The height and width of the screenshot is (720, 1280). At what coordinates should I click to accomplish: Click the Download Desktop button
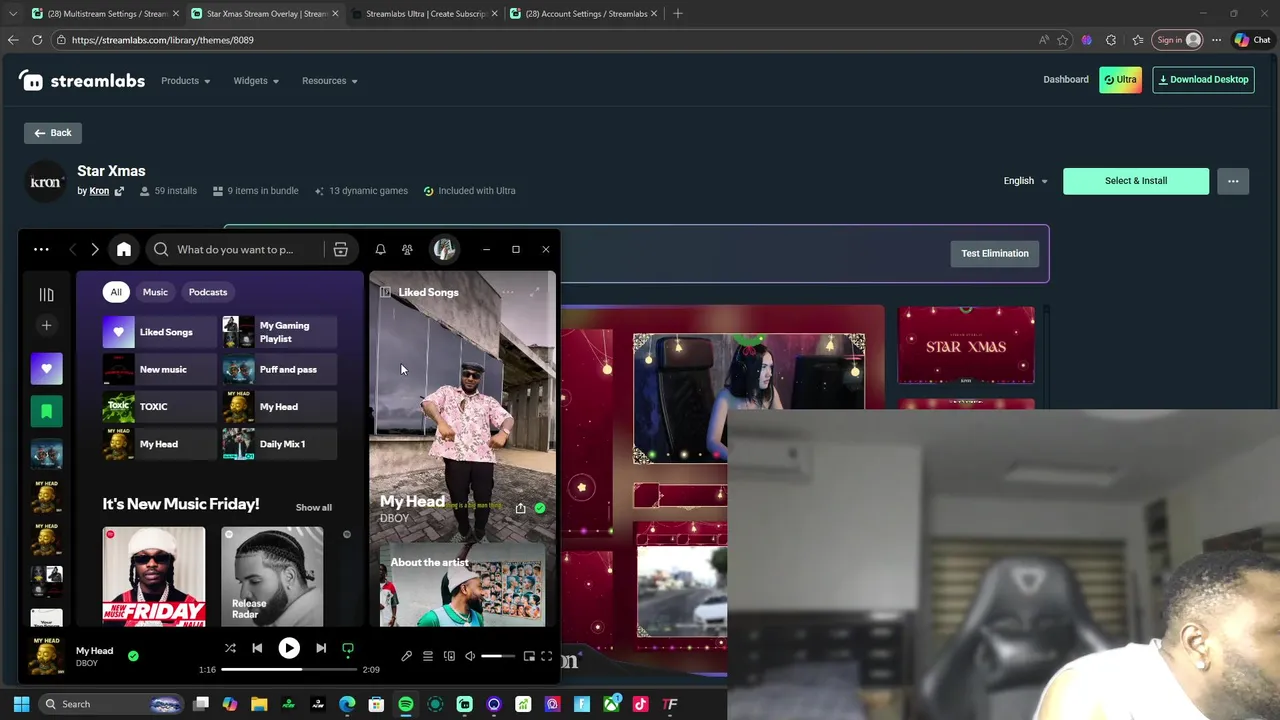[x=1203, y=80]
